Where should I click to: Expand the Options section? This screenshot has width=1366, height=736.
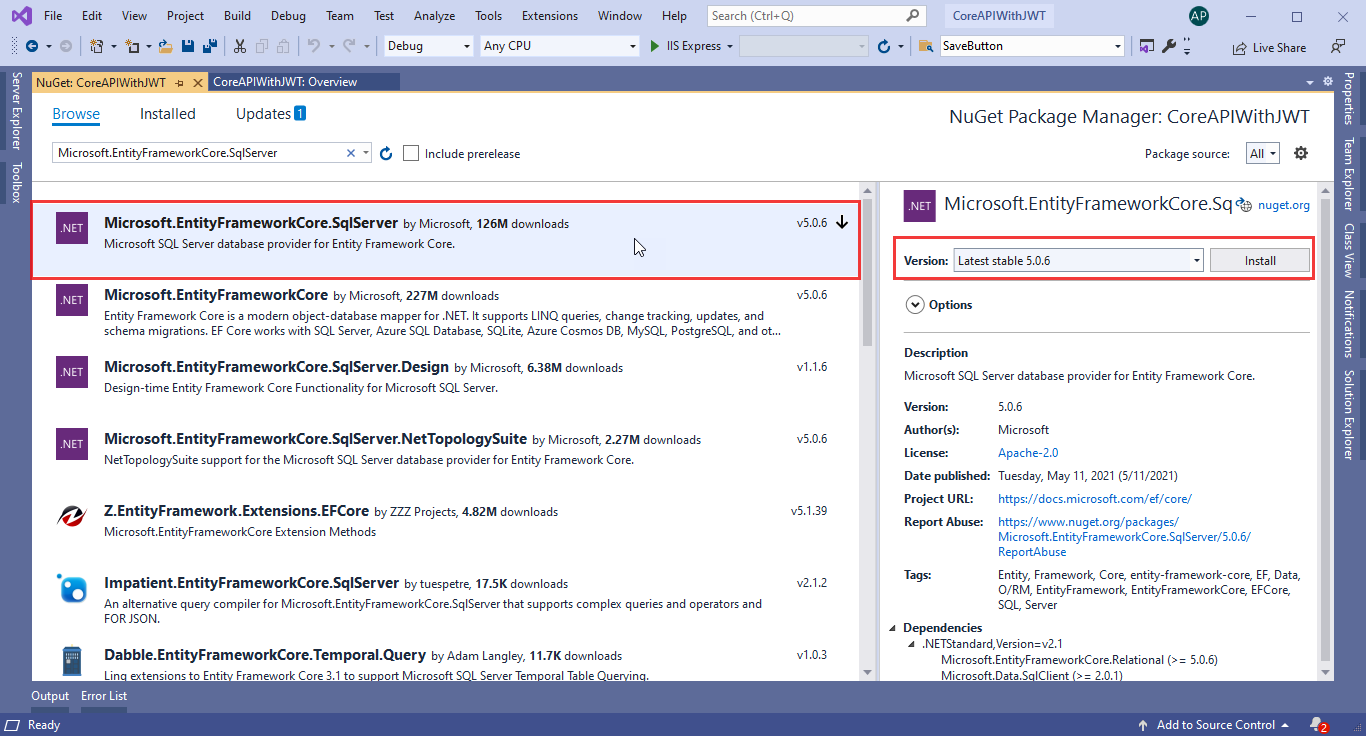click(914, 305)
